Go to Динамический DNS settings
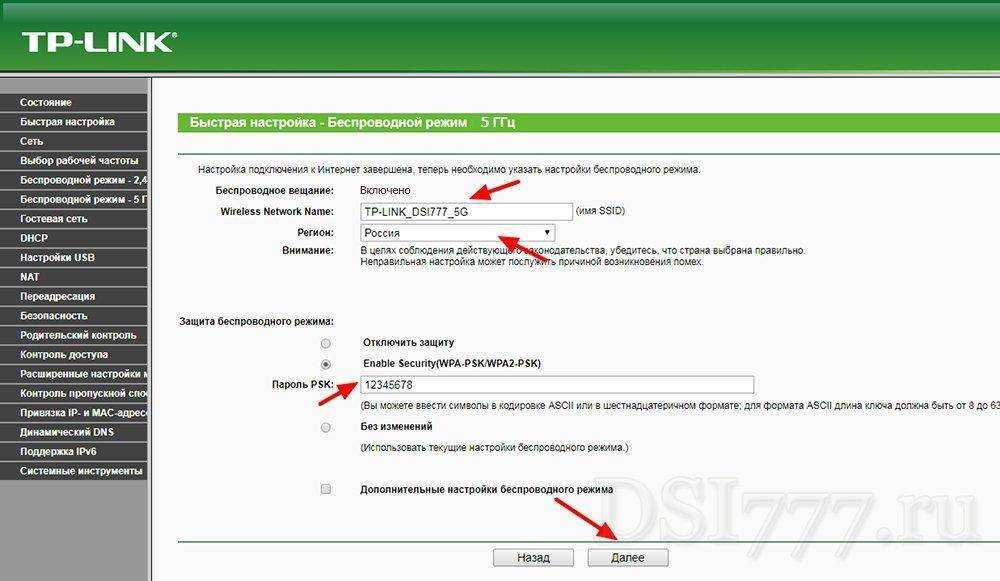This screenshot has height=581, width=1000. pyautogui.click(x=67, y=432)
